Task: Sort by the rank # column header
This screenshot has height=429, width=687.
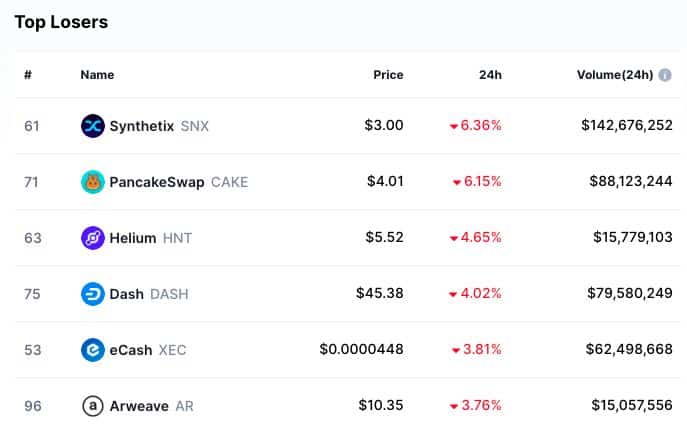Action: (x=28, y=75)
